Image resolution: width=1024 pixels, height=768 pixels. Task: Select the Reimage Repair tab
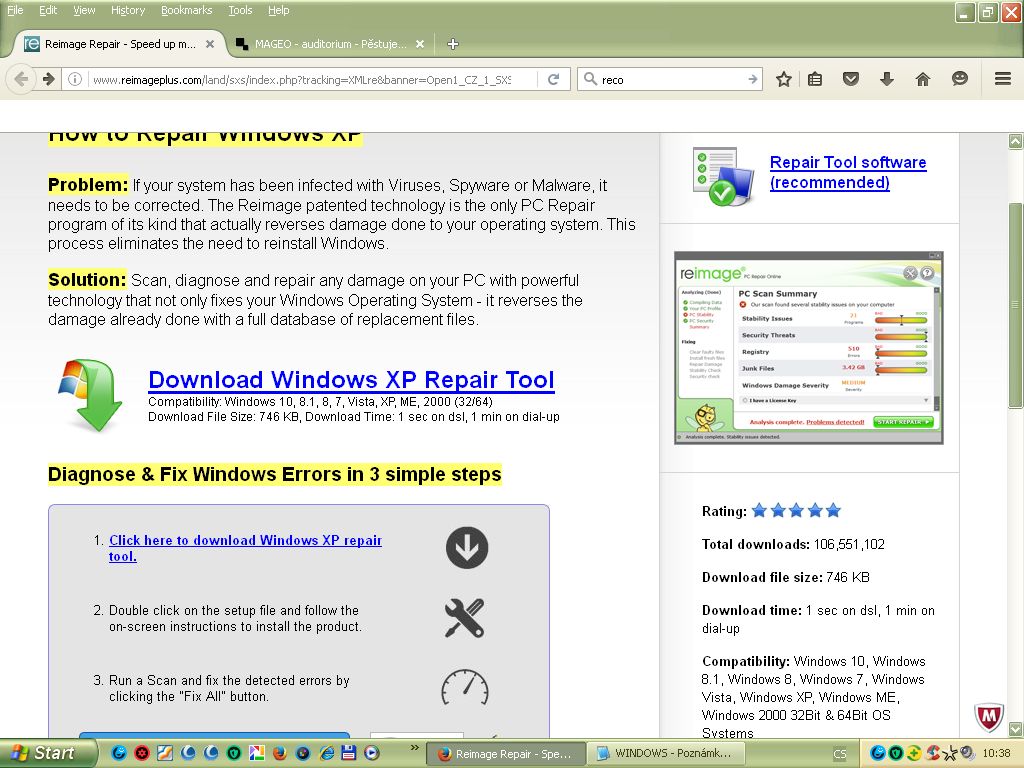pos(120,44)
